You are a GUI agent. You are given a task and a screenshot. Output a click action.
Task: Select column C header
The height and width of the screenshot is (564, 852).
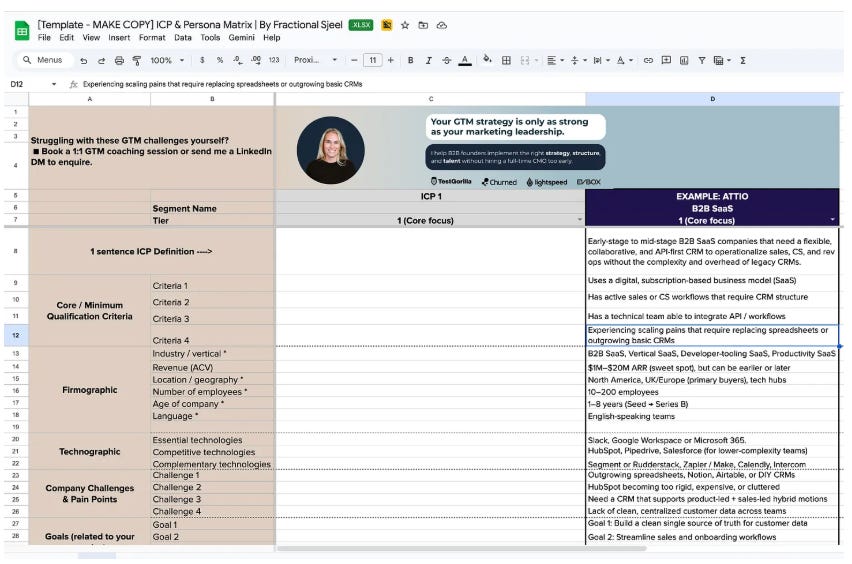pos(430,99)
